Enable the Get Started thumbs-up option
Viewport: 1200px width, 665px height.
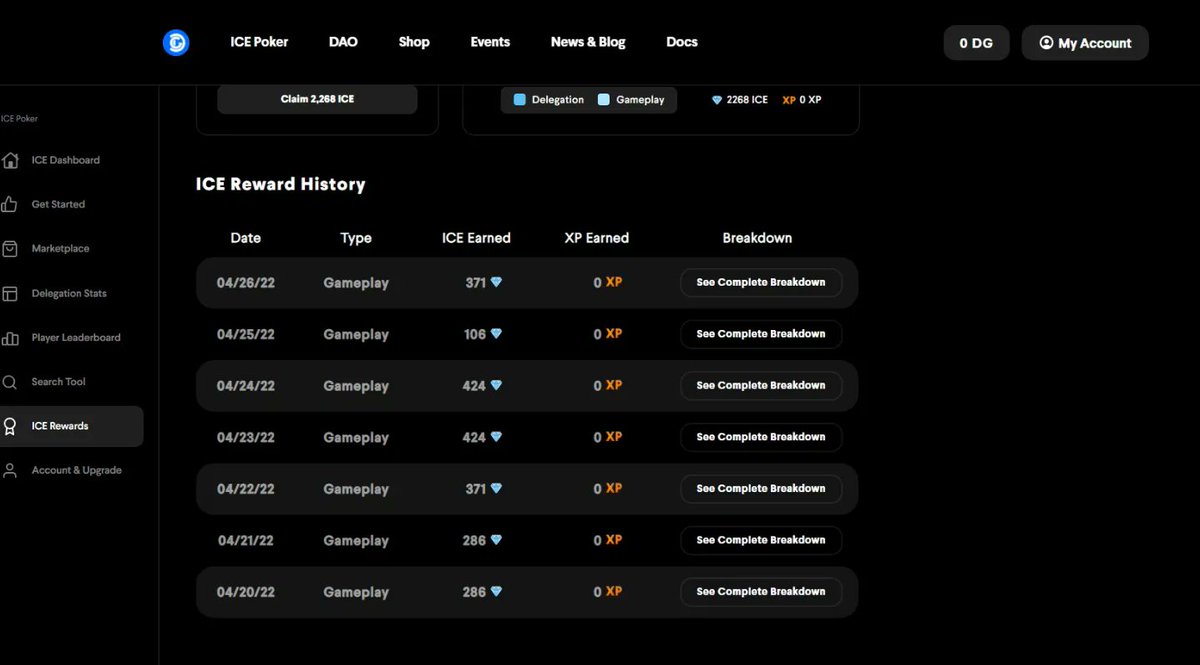(12, 204)
